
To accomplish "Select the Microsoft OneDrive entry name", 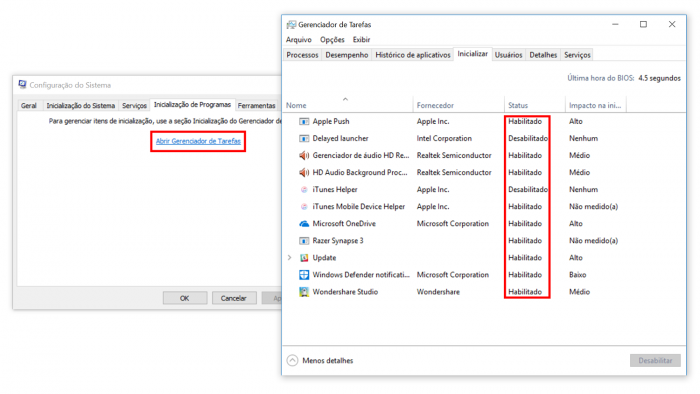I will click(x=344, y=224).
